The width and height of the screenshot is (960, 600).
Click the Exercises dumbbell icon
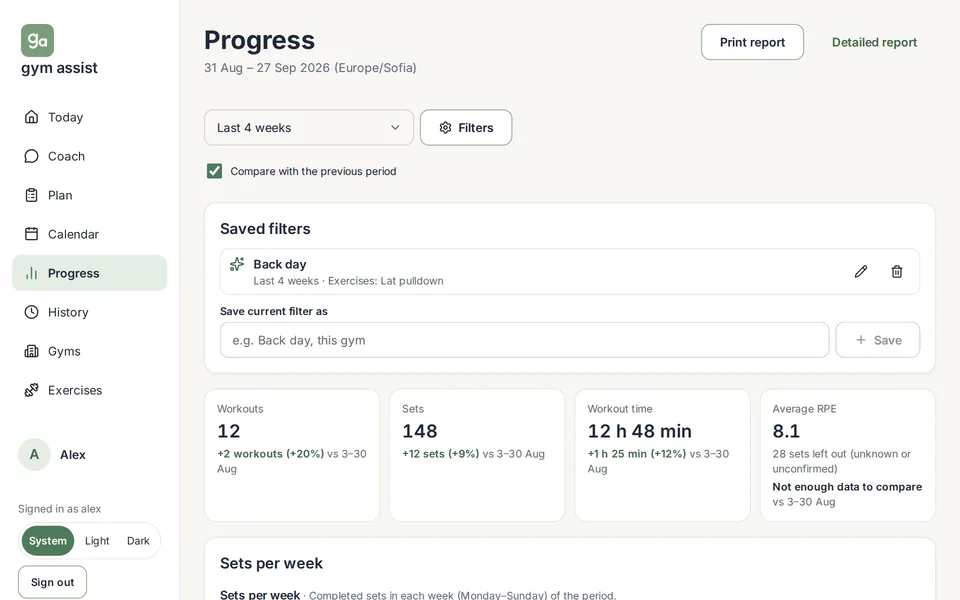click(31, 390)
